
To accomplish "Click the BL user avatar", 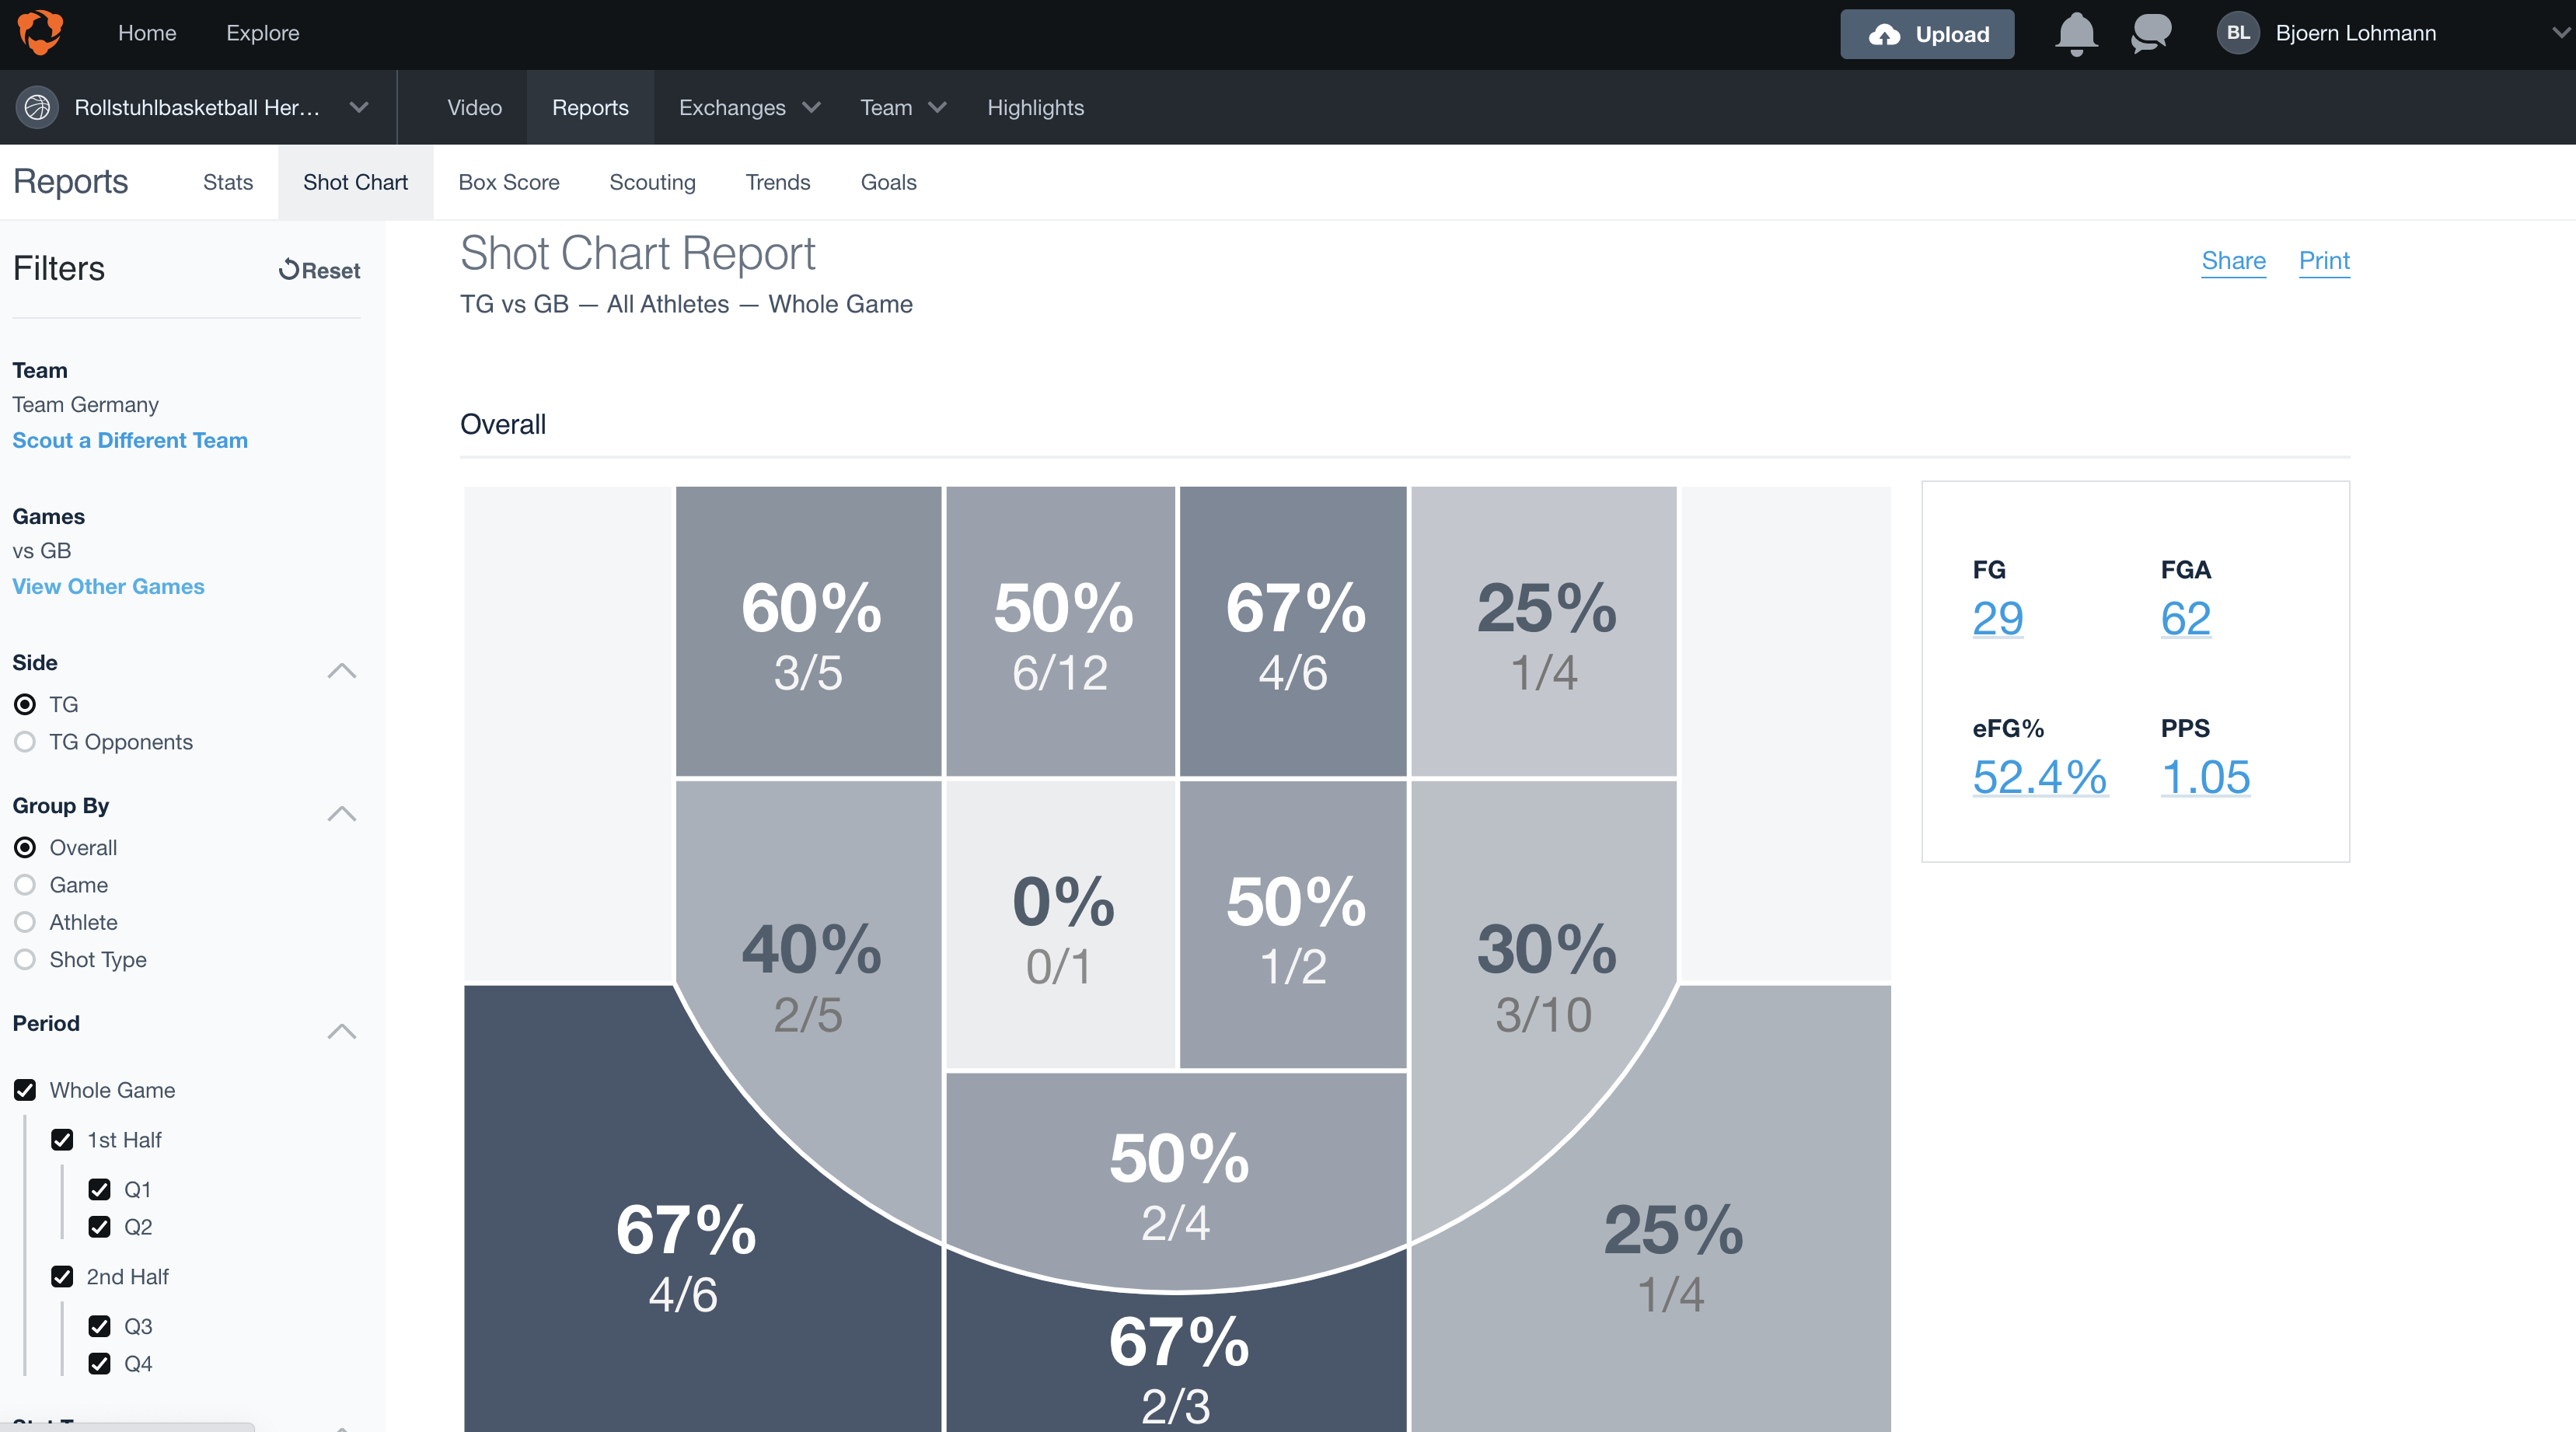I will click(2237, 33).
